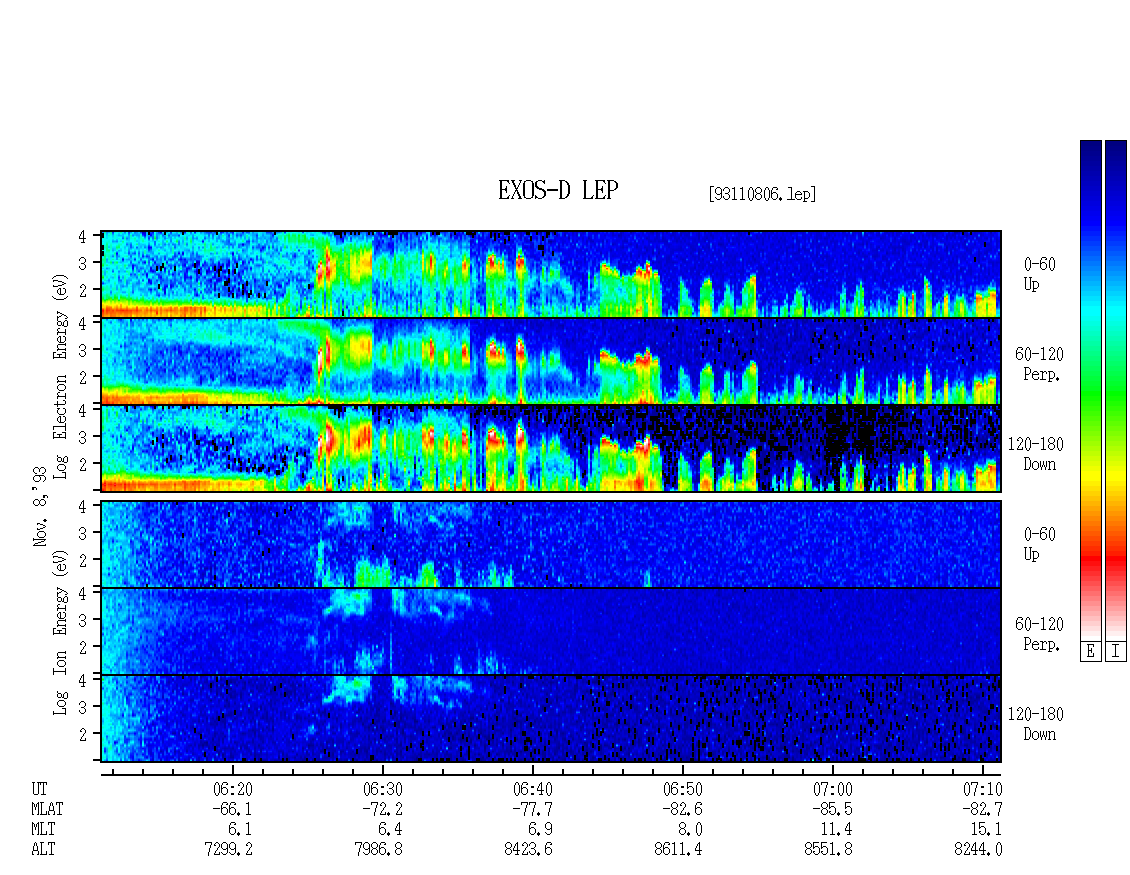Click the MLT value 11.4

click(x=837, y=830)
